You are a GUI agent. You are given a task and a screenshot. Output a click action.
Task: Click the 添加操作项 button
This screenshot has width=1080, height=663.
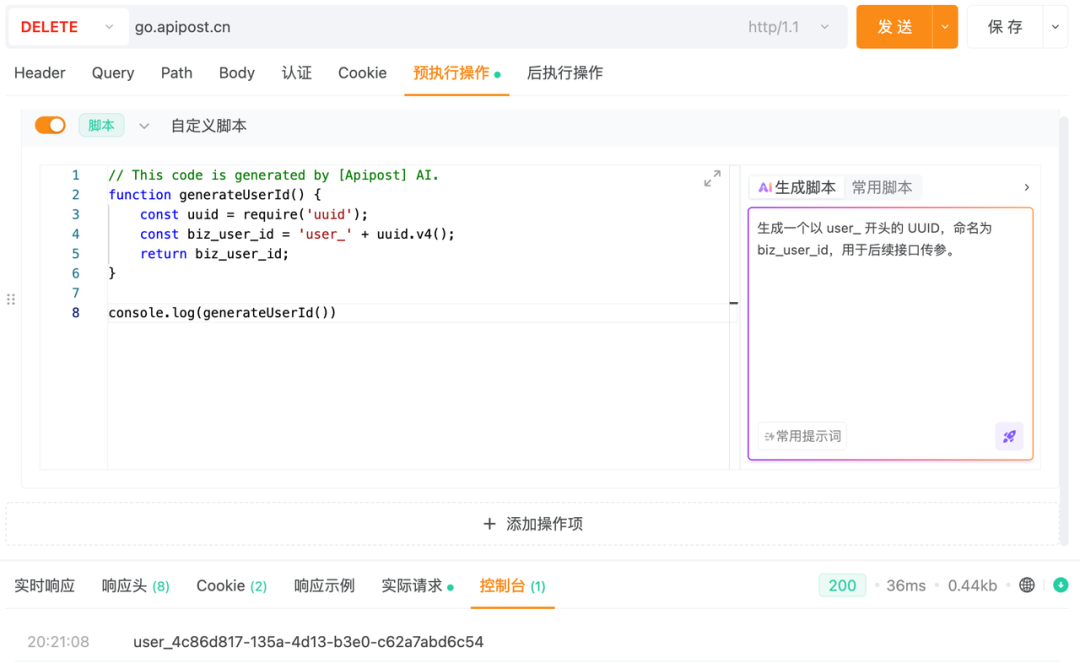(533, 524)
